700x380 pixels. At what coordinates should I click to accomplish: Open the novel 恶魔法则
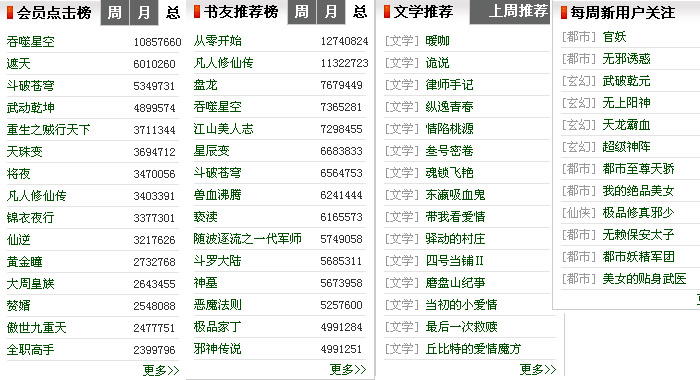point(218,305)
